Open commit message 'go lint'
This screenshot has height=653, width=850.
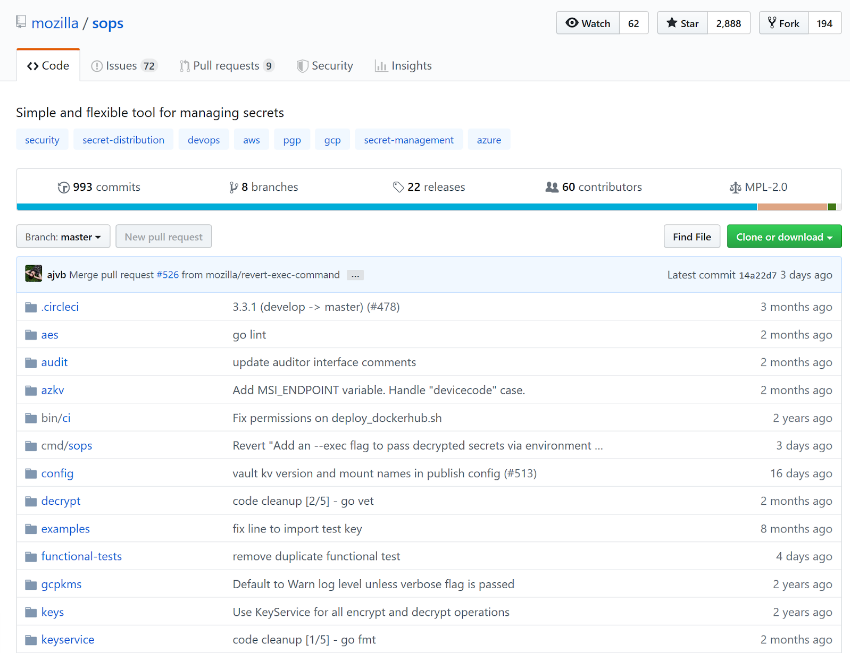[249, 335]
